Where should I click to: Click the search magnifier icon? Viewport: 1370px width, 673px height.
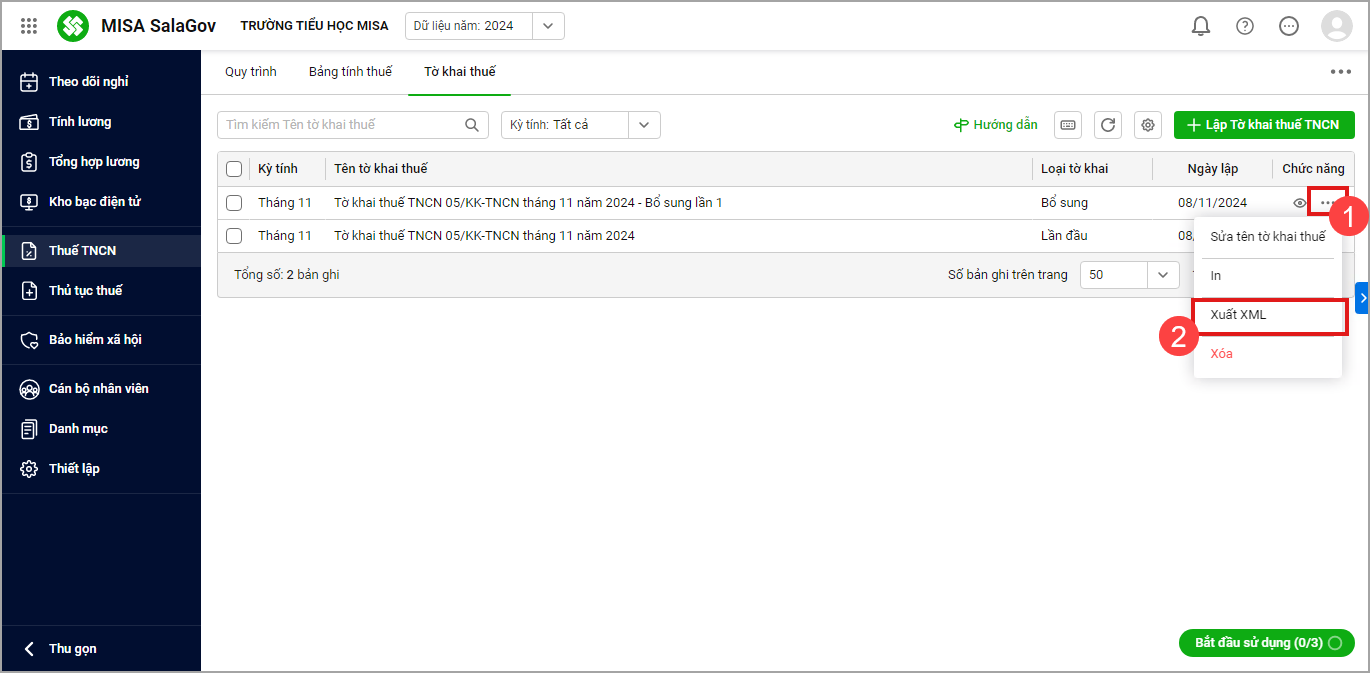(472, 125)
